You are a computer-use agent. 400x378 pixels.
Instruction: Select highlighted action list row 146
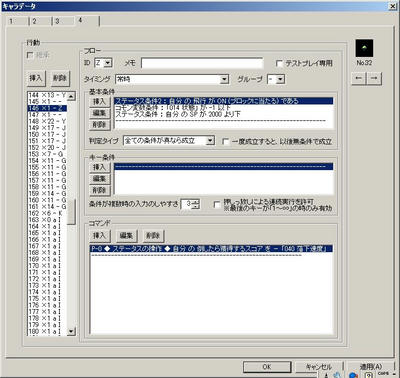(x=47, y=108)
